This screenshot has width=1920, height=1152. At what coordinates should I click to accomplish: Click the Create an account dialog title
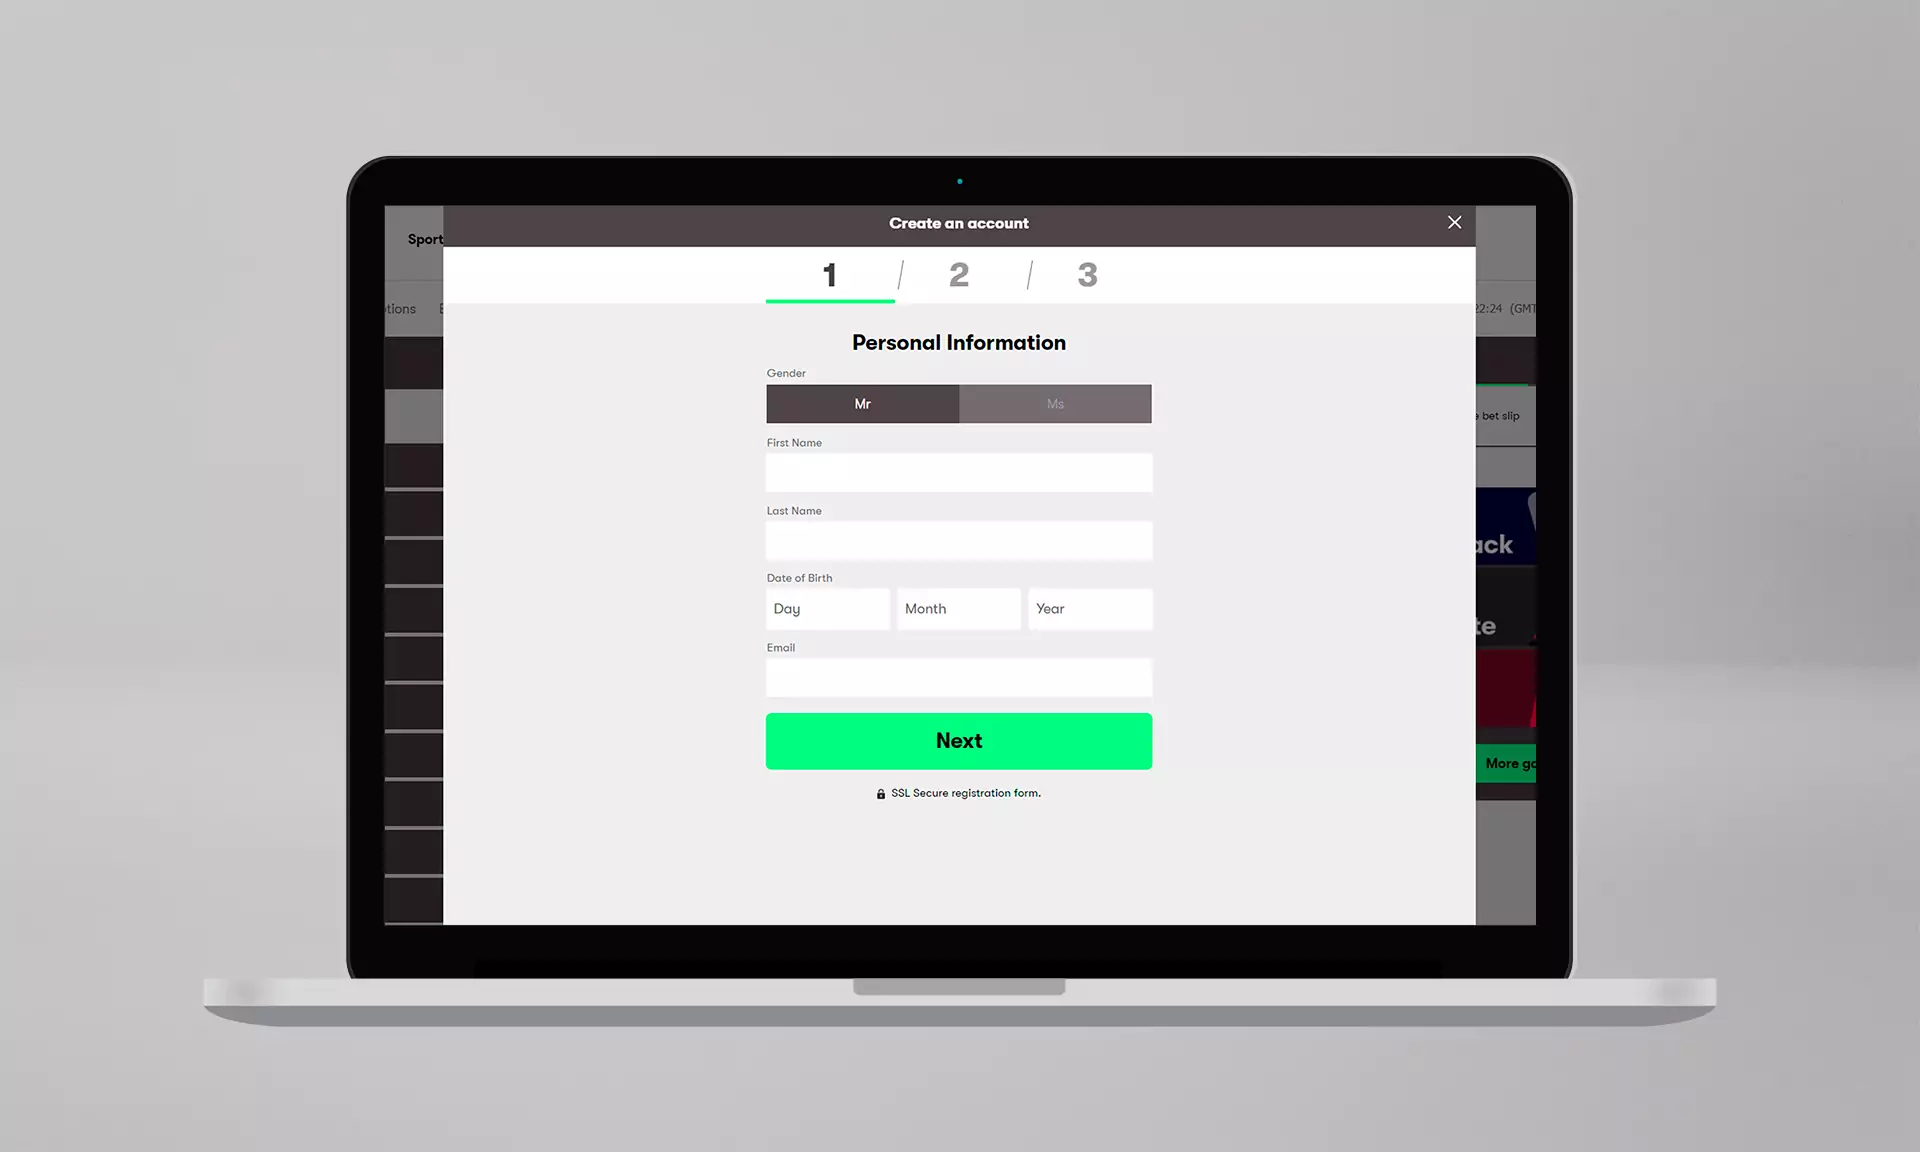(x=959, y=224)
